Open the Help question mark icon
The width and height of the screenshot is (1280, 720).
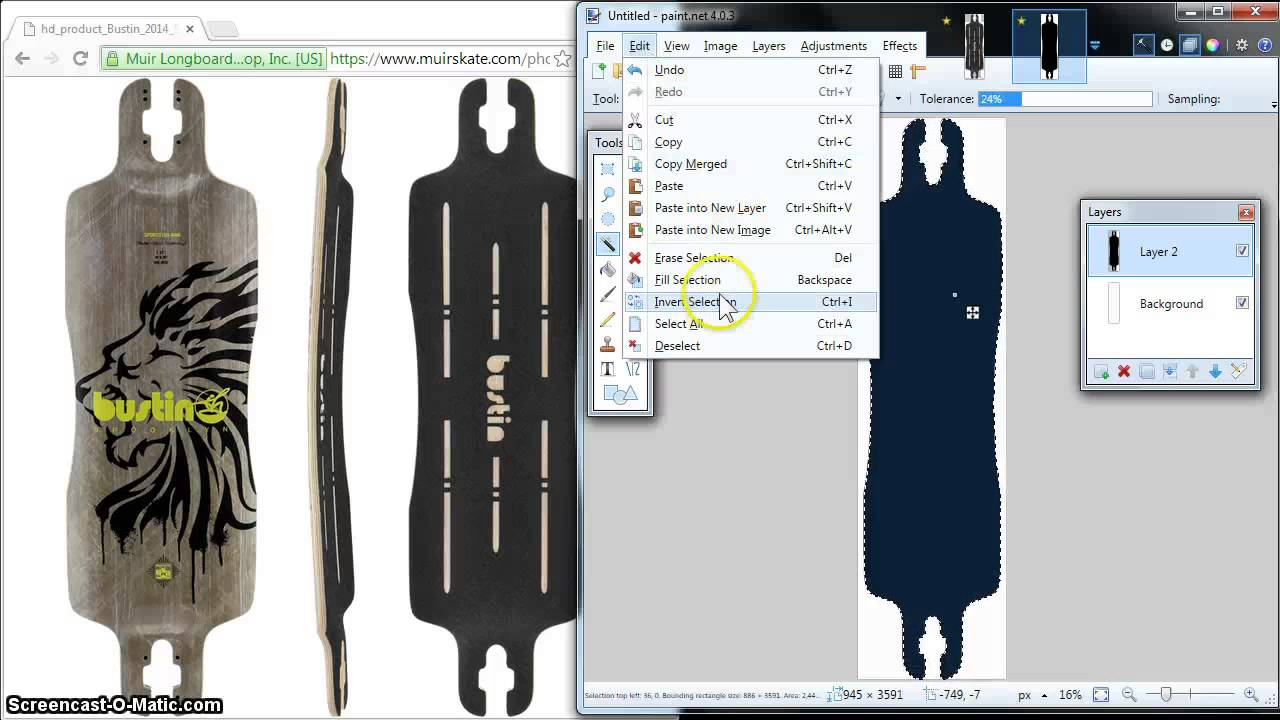[x=1264, y=45]
